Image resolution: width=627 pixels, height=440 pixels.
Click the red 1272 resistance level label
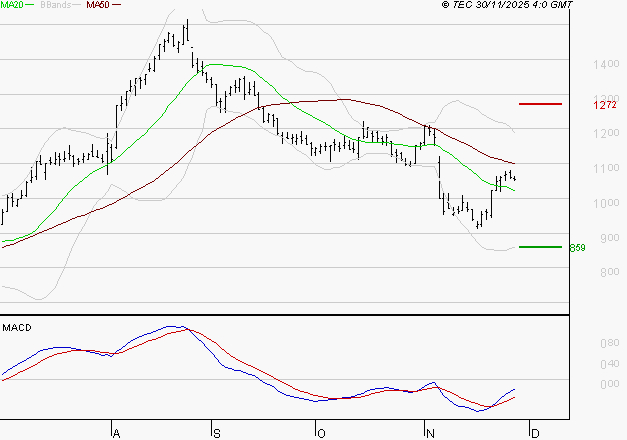(605, 105)
